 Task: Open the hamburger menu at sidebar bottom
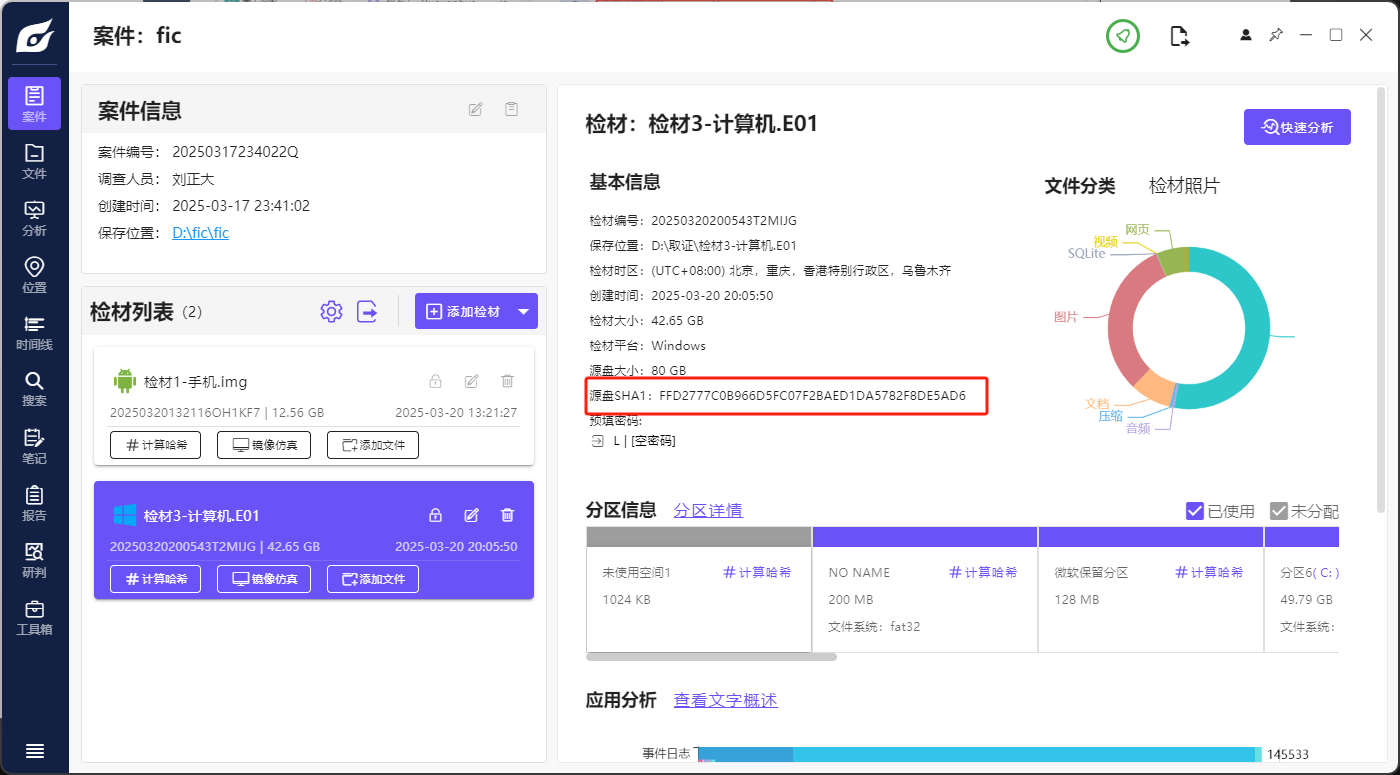[34, 751]
